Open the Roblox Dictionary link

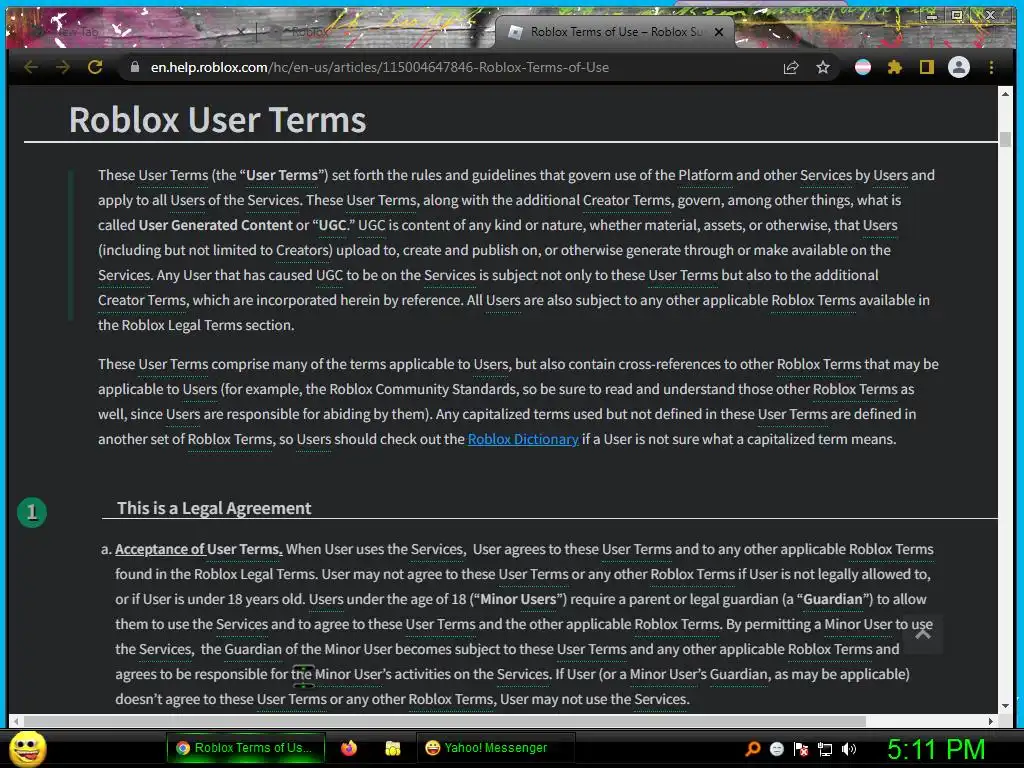coord(523,439)
